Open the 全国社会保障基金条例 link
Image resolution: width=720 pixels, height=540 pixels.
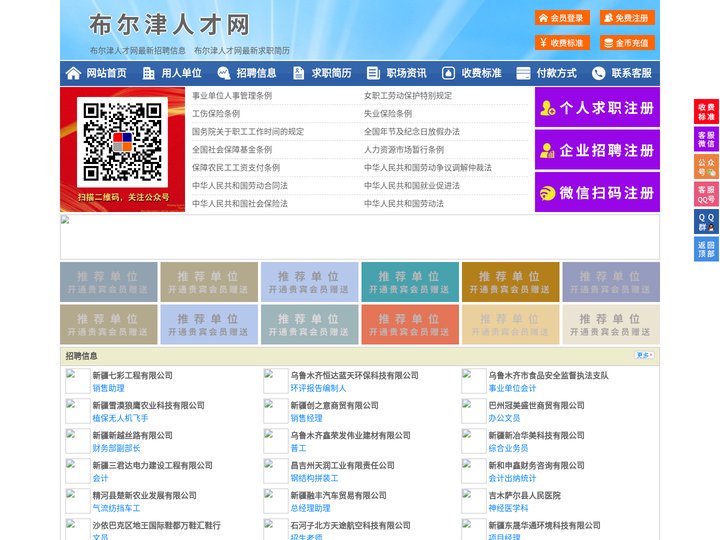pos(232,149)
